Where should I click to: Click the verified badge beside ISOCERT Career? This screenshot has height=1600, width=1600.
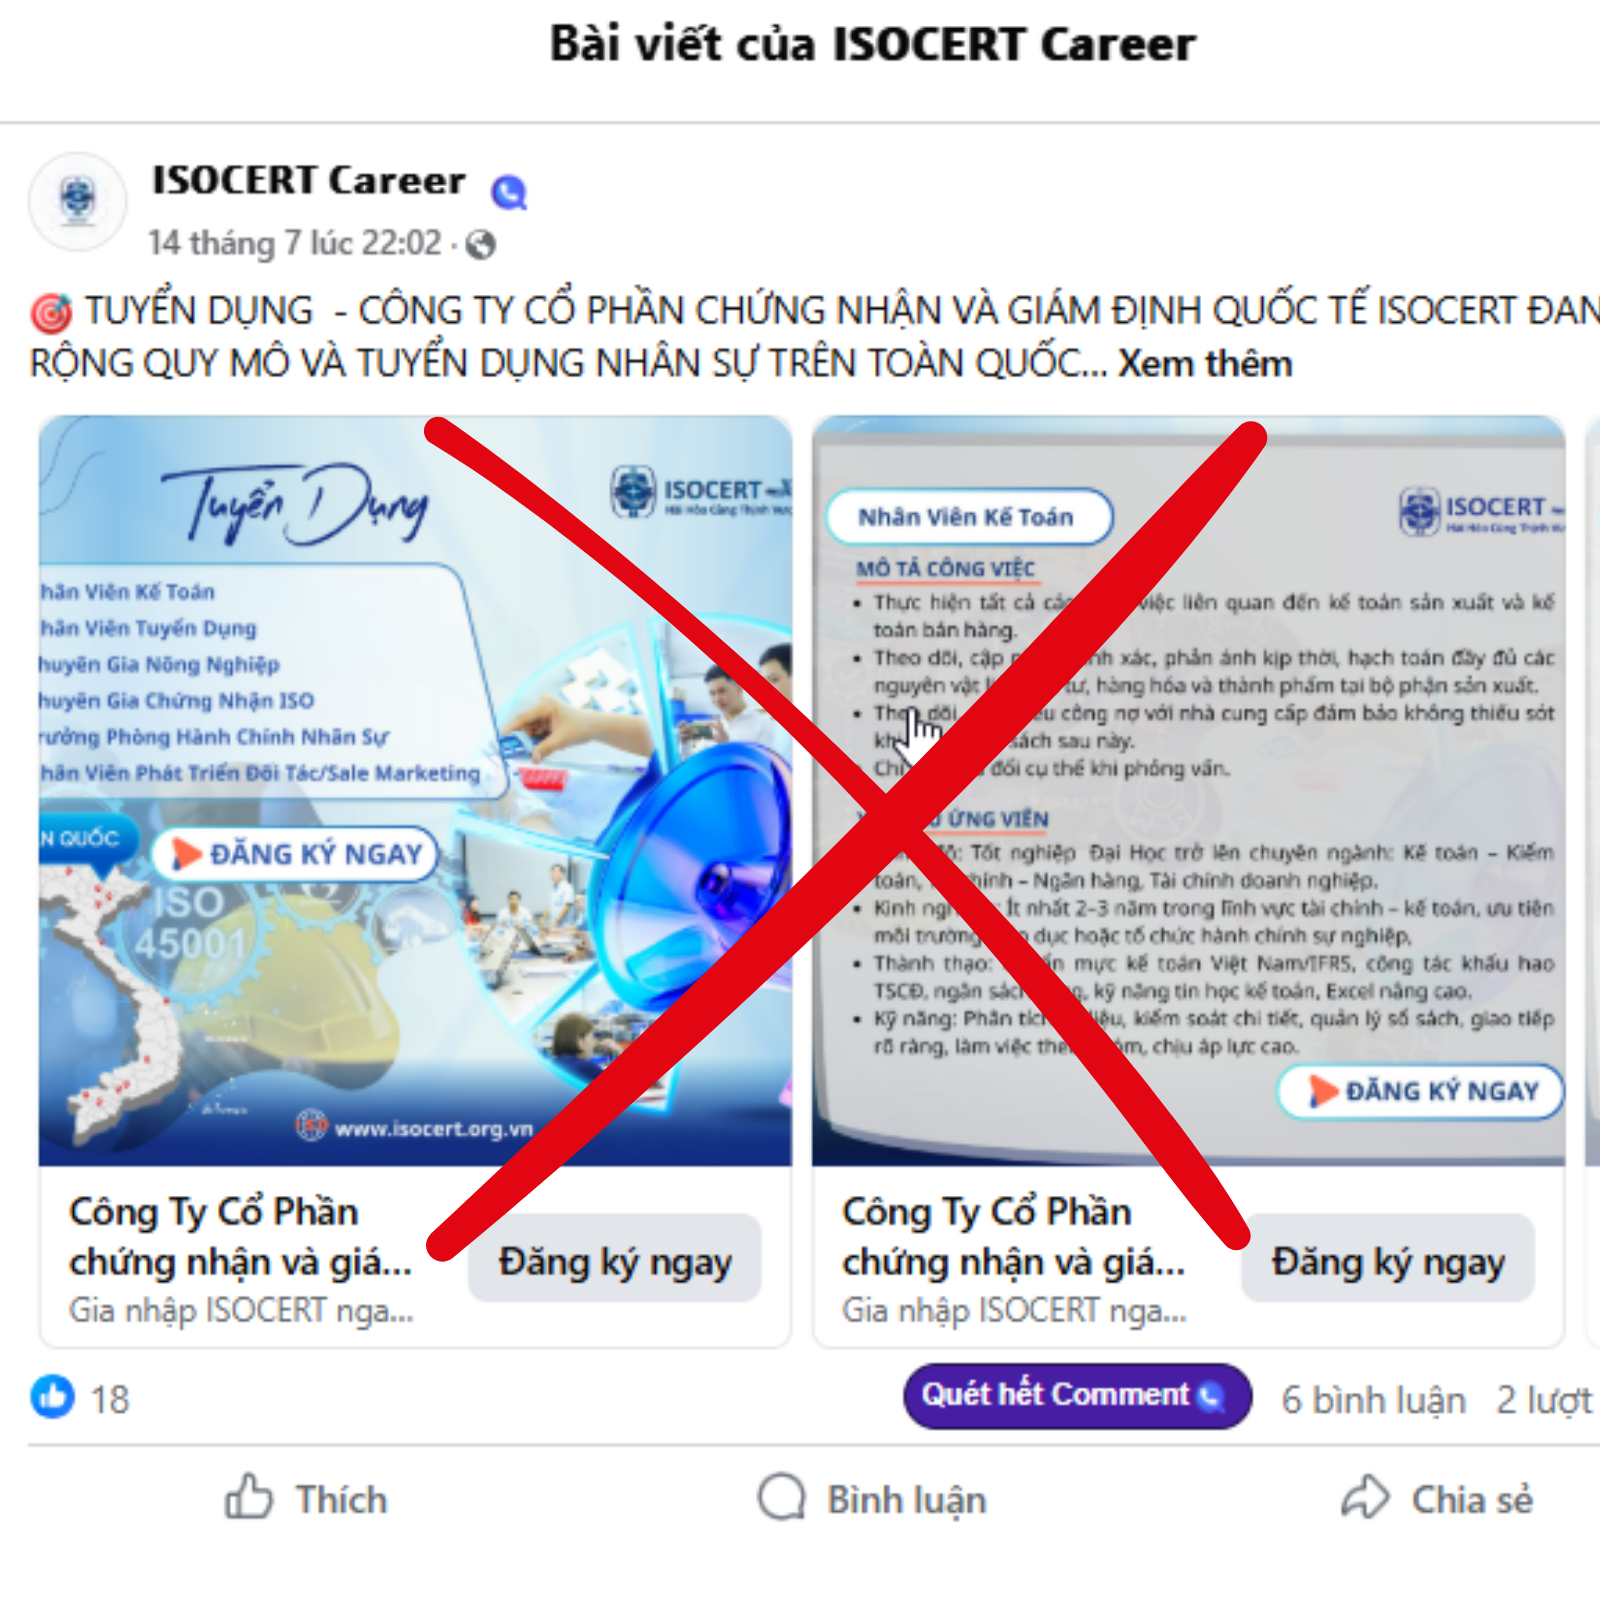pyautogui.click(x=509, y=191)
